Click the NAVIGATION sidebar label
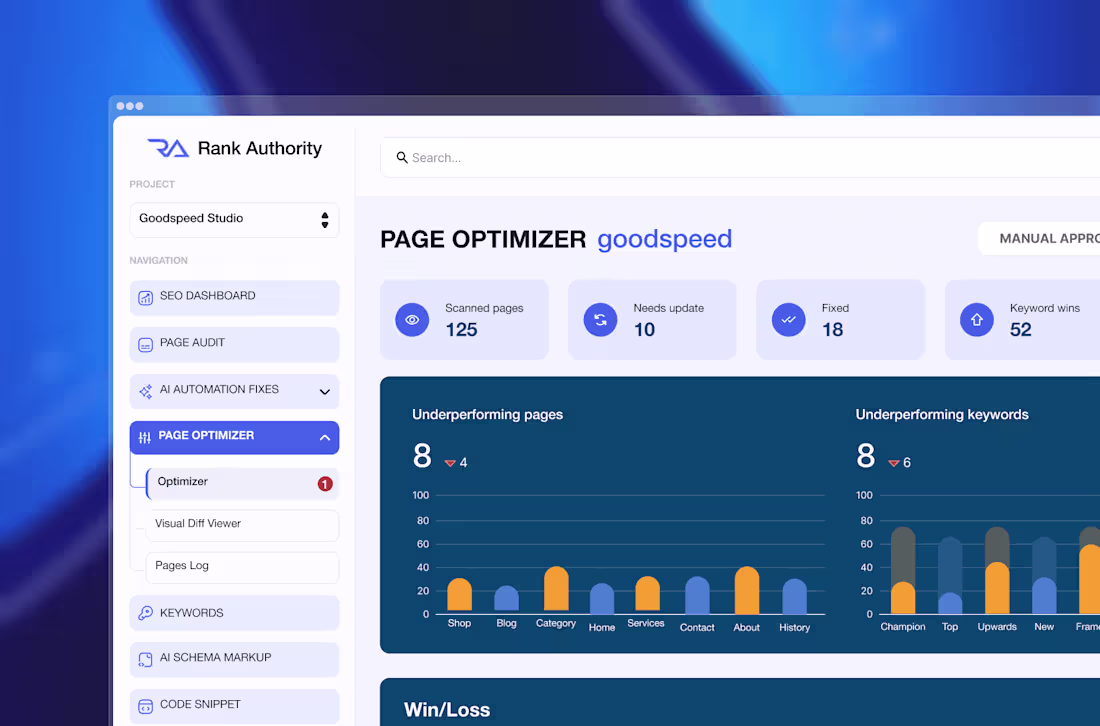The height and width of the screenshot is (726, 1100). tap(159, 260)
